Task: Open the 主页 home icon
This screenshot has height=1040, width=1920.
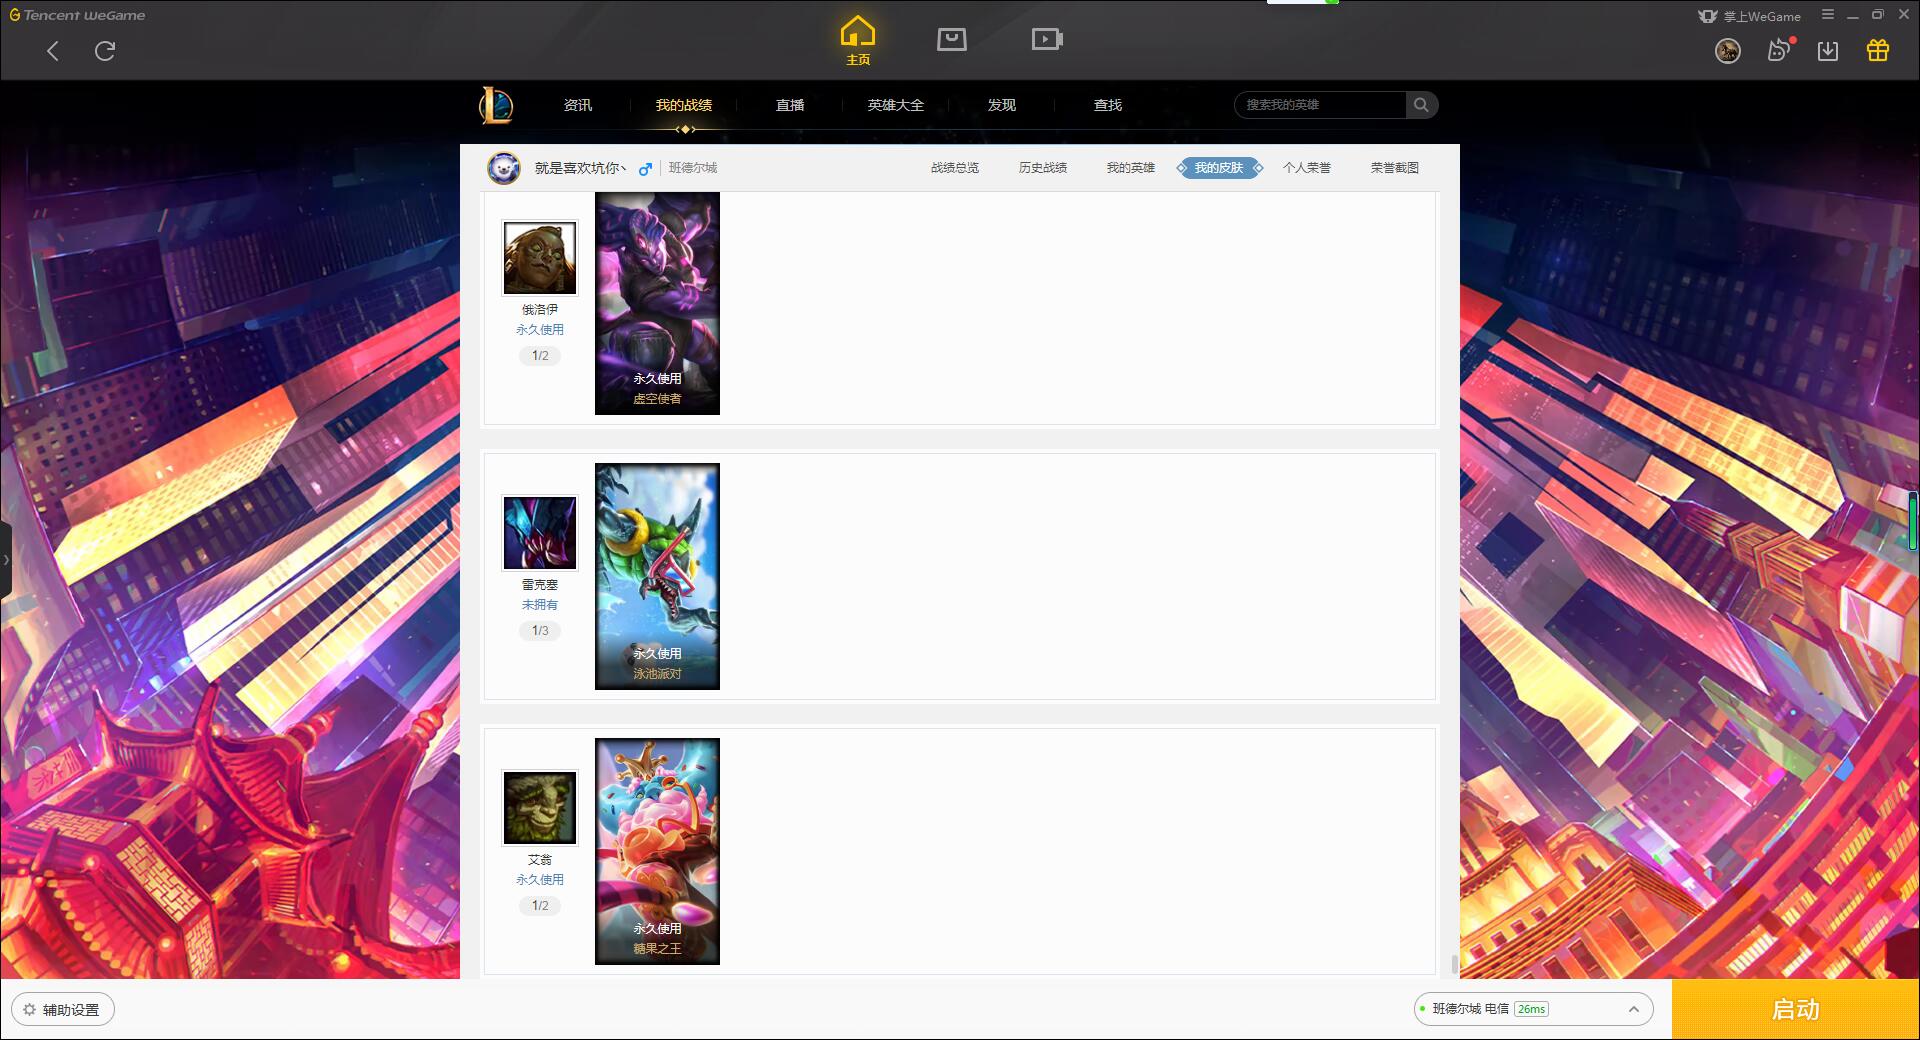Action: point(858,41)
